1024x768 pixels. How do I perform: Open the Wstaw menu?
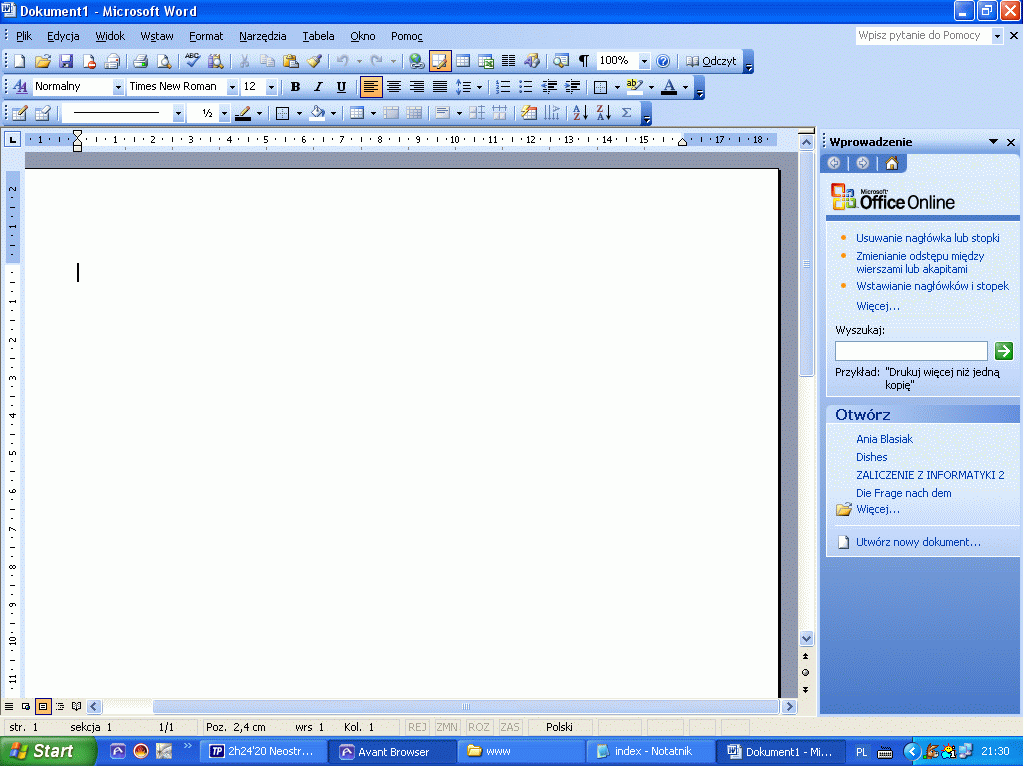[157, 37]
